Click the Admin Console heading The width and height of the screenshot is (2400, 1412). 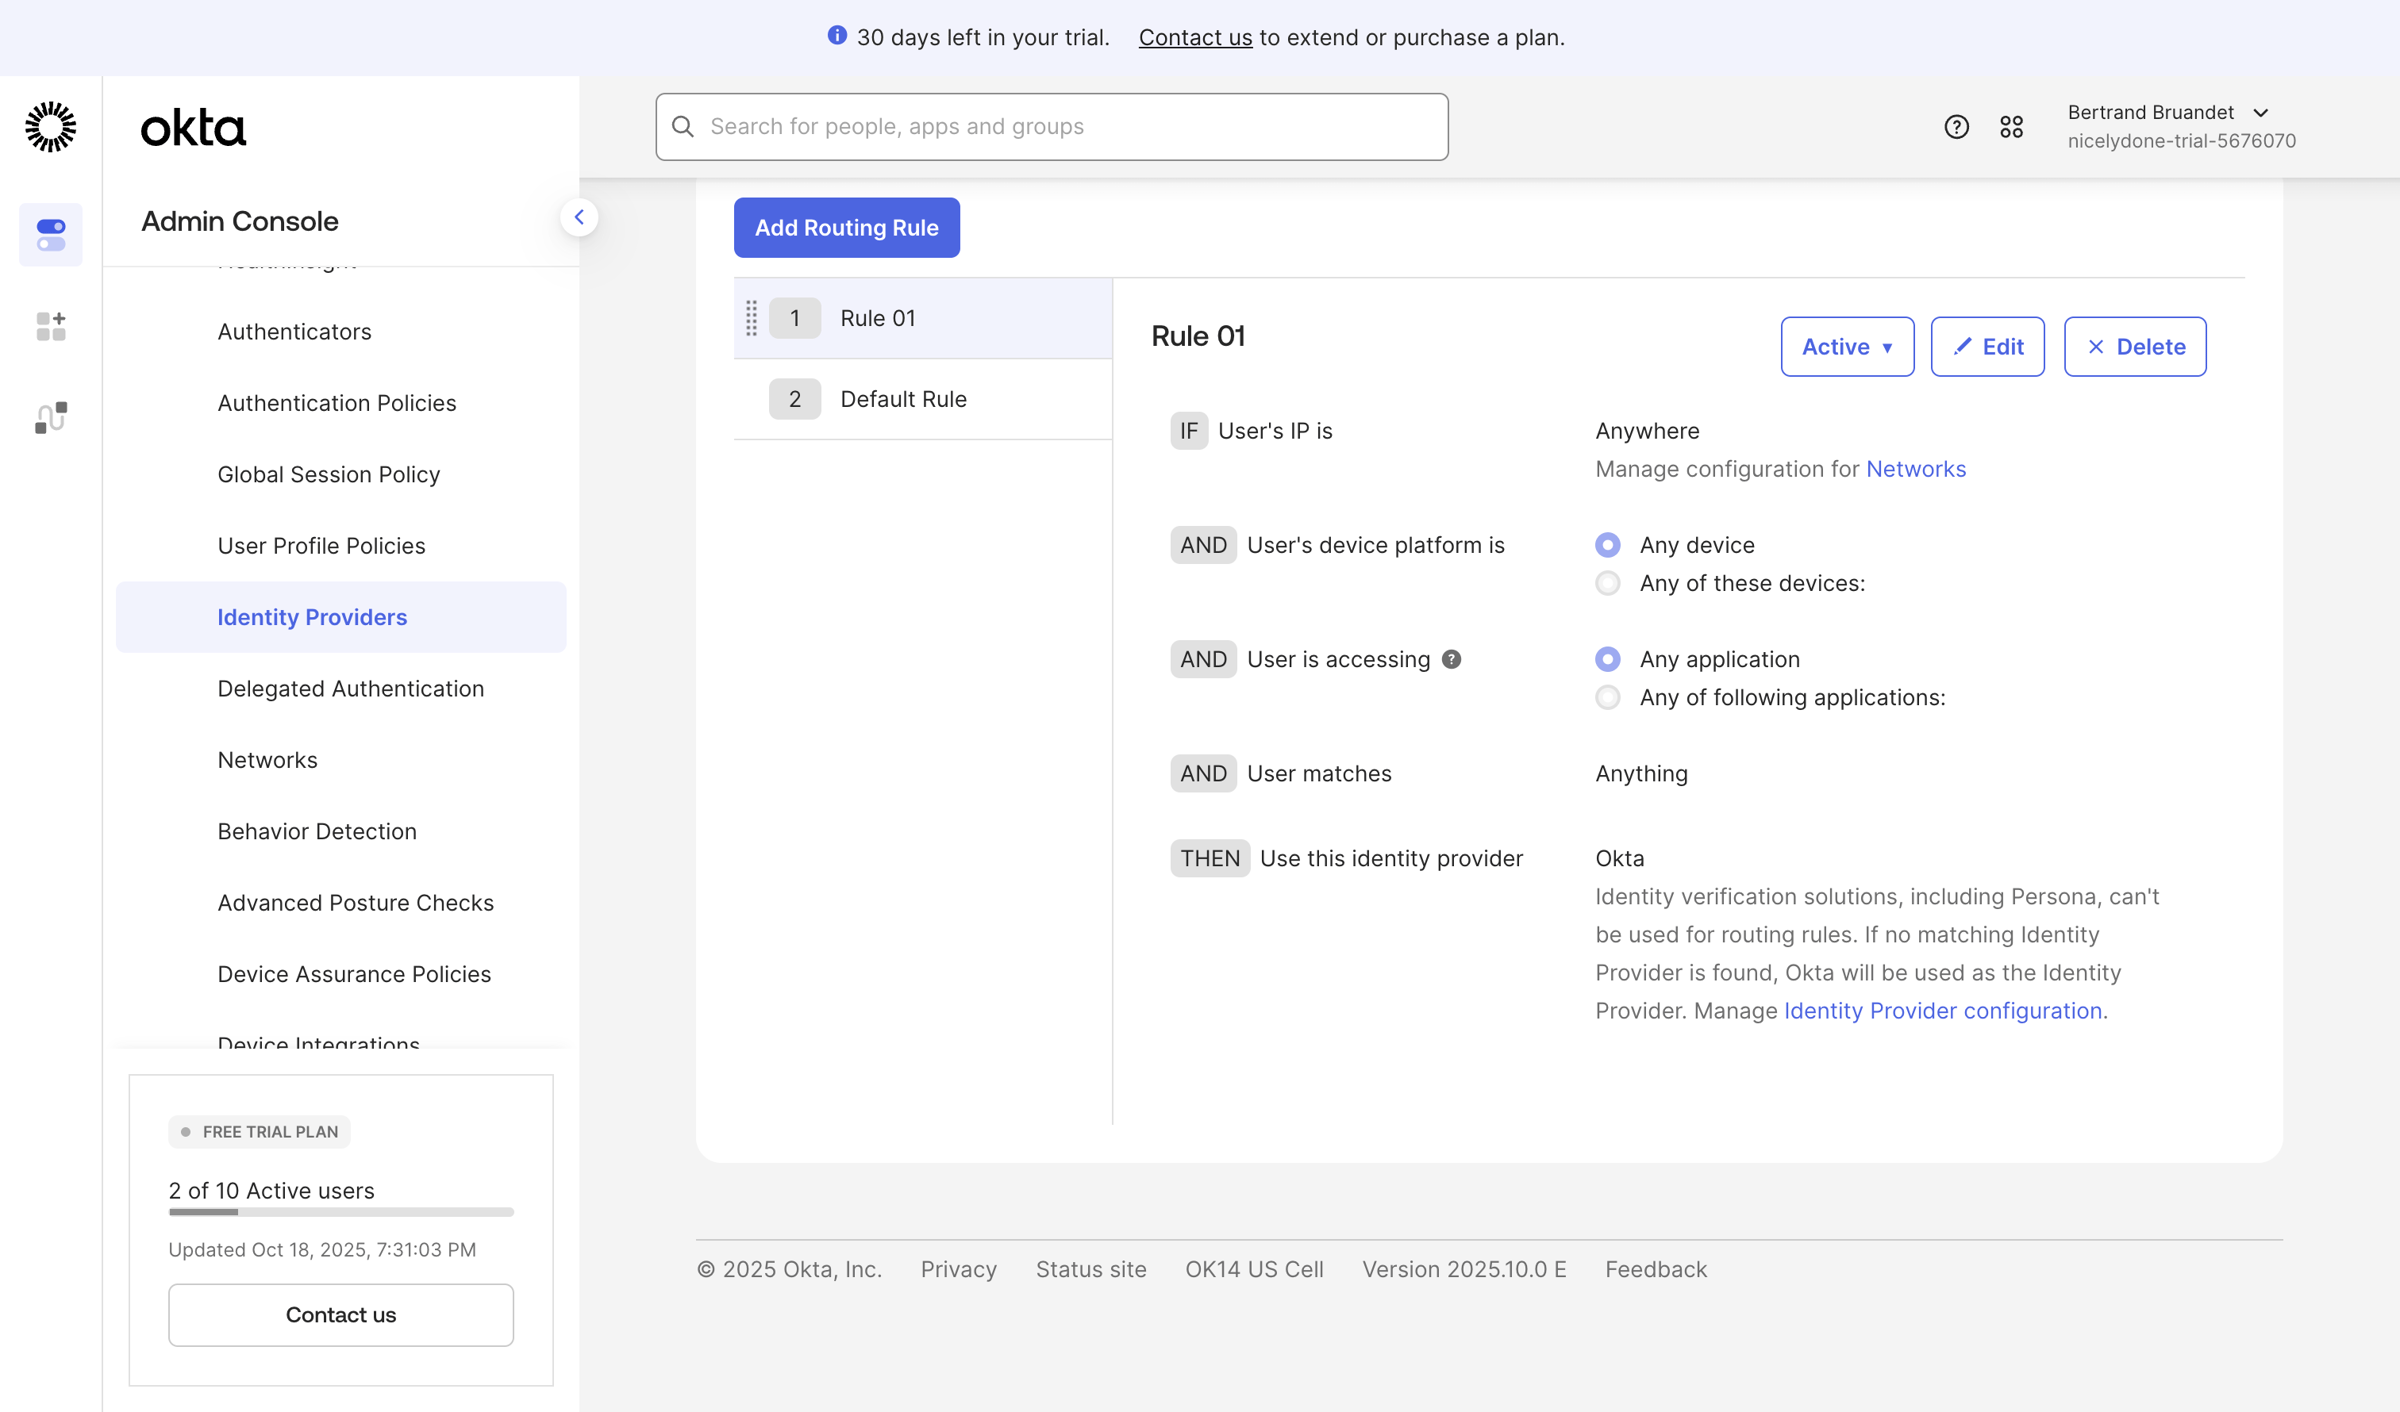pos(240,221)
